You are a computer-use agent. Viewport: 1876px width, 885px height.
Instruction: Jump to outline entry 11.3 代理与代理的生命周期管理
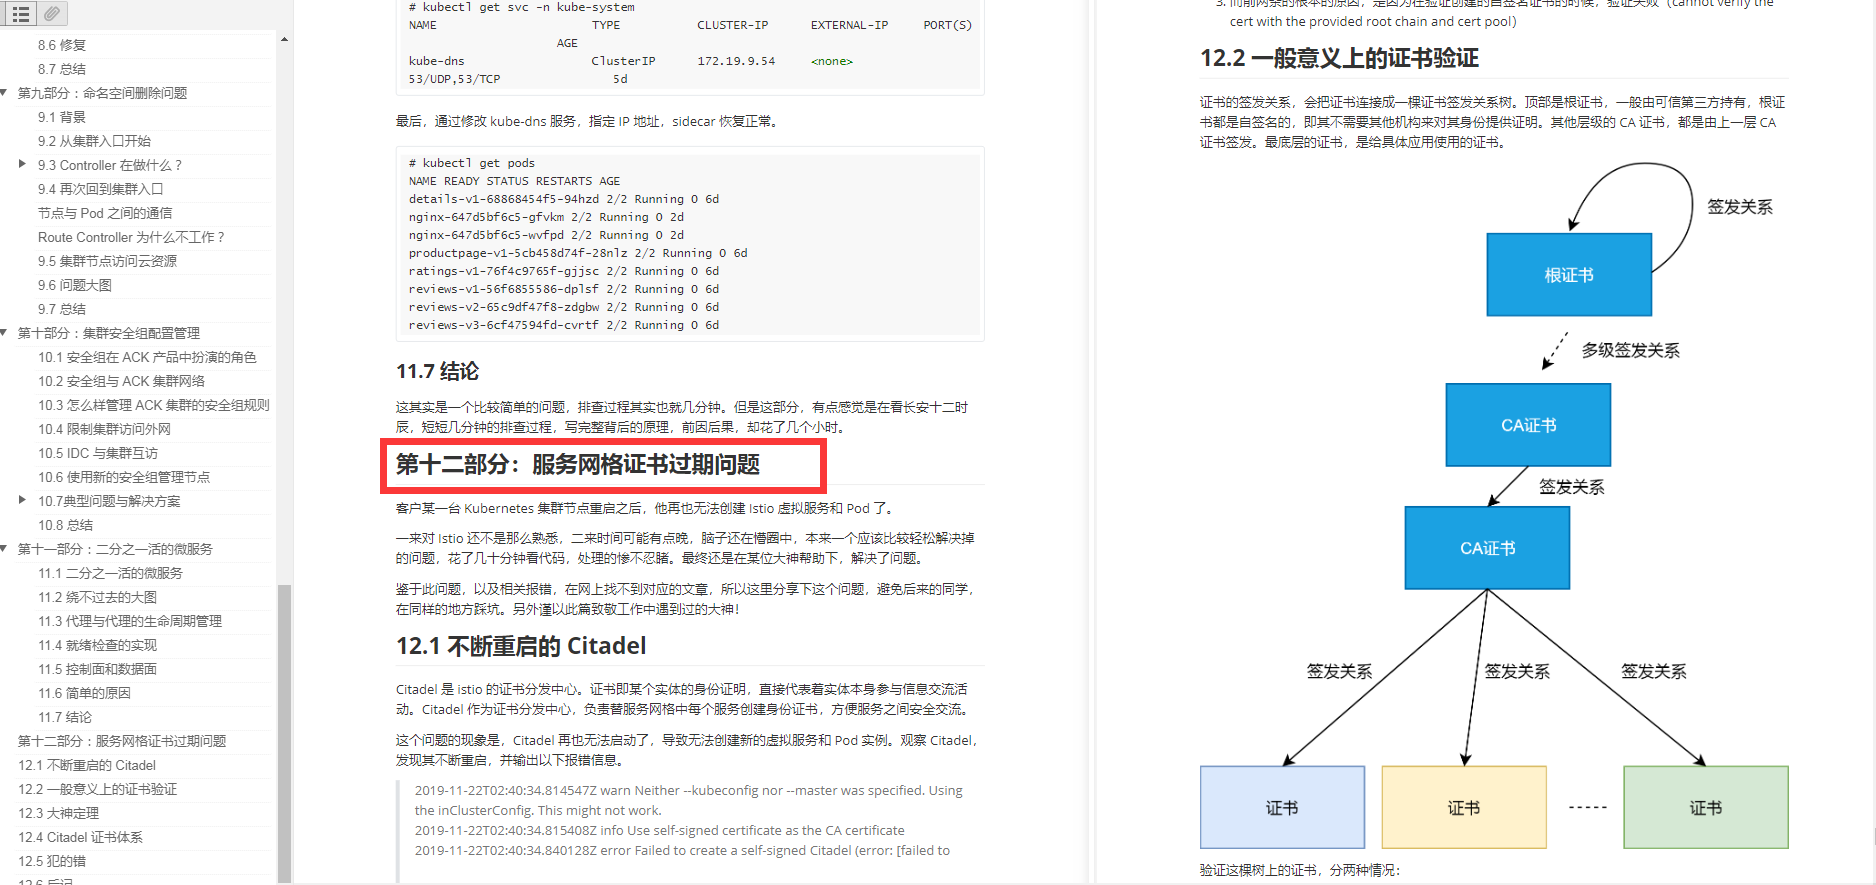130,621
